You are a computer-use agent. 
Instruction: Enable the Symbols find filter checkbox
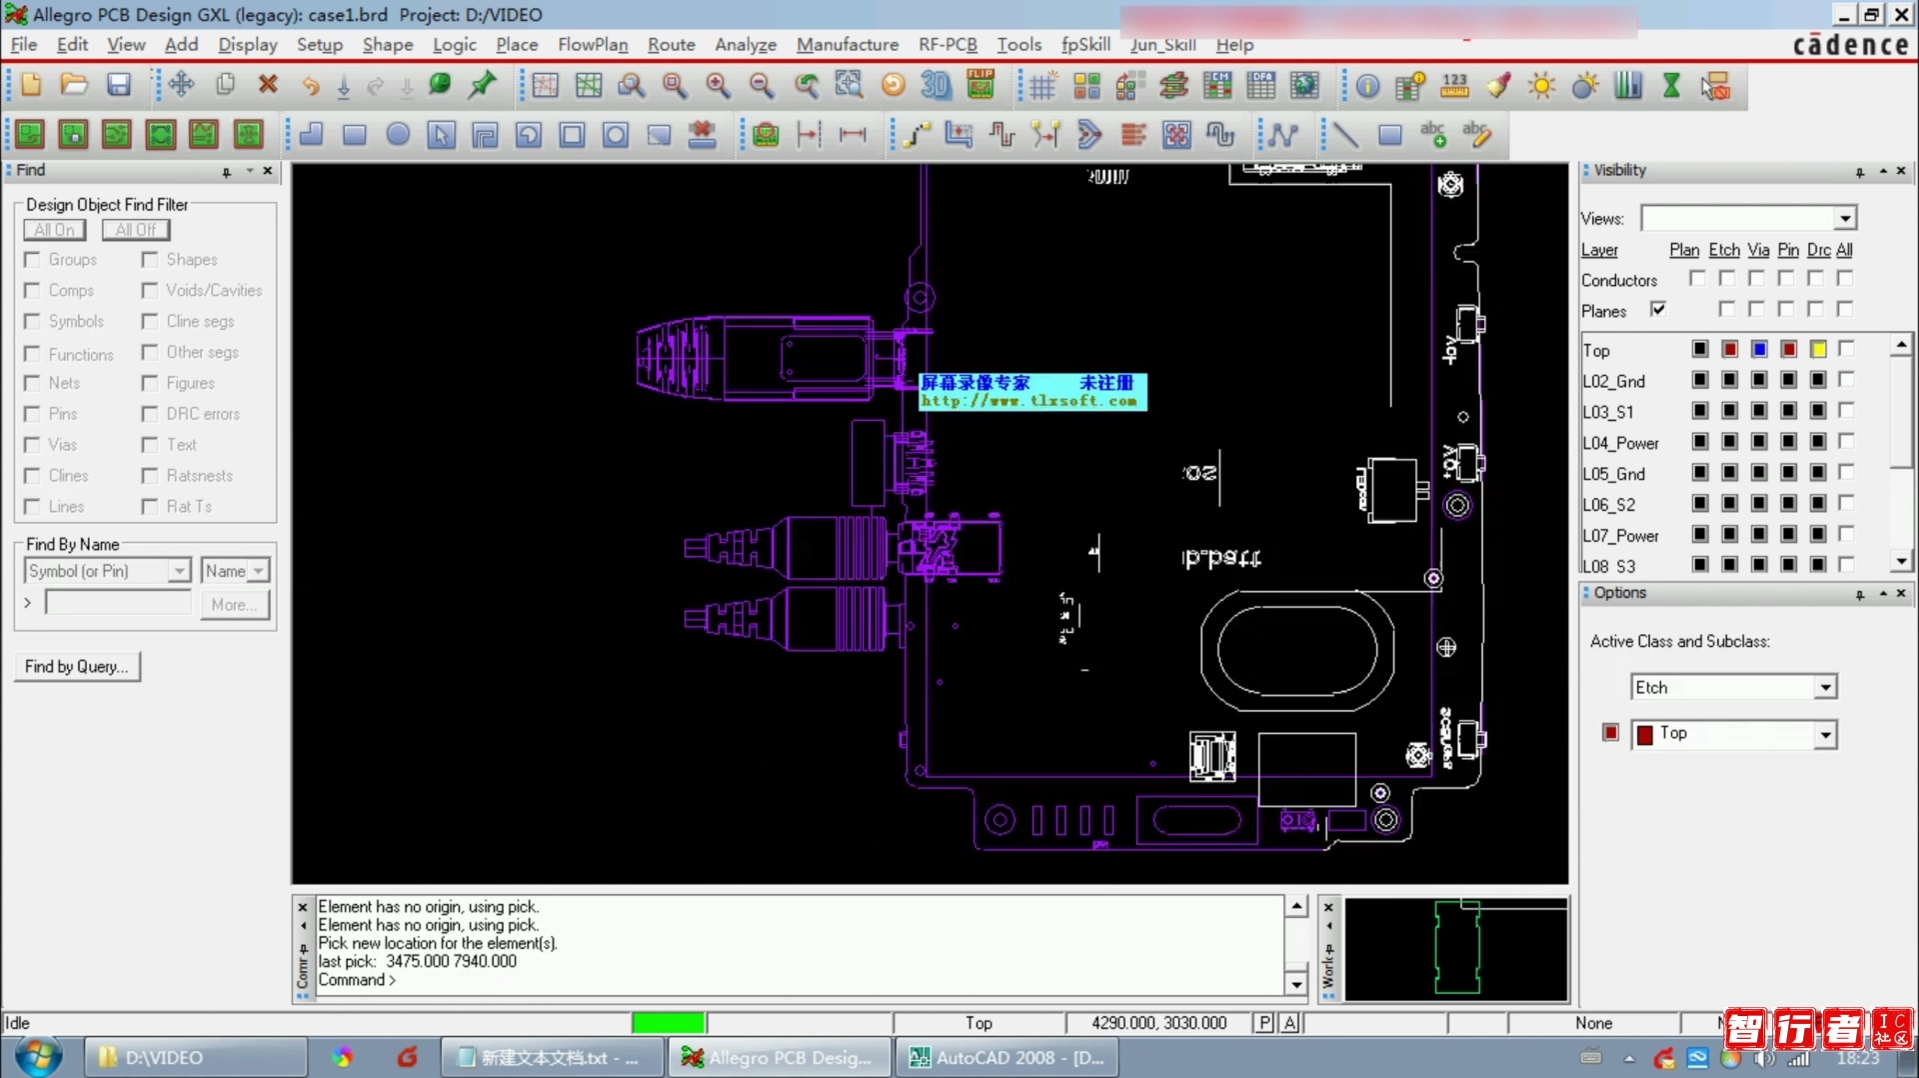tap(32, 322)
